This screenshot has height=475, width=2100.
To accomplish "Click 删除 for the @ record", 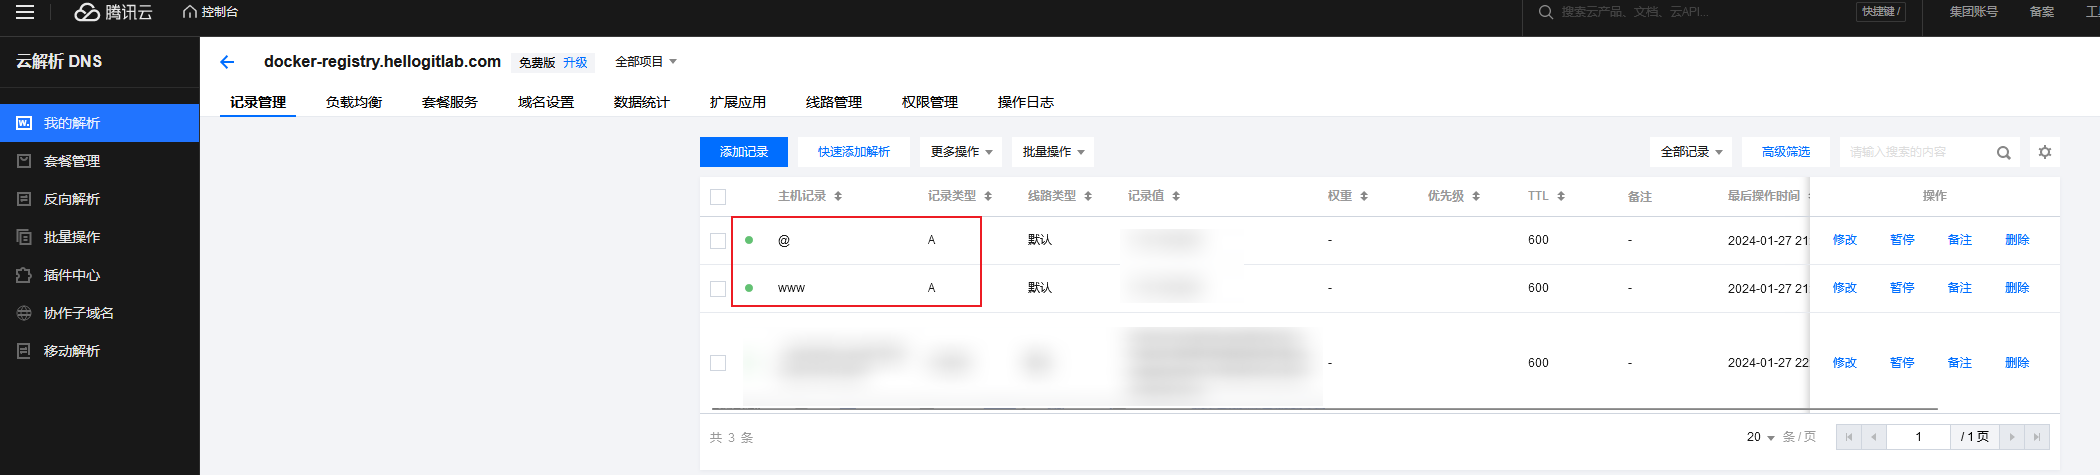I will click(2017, 240).
